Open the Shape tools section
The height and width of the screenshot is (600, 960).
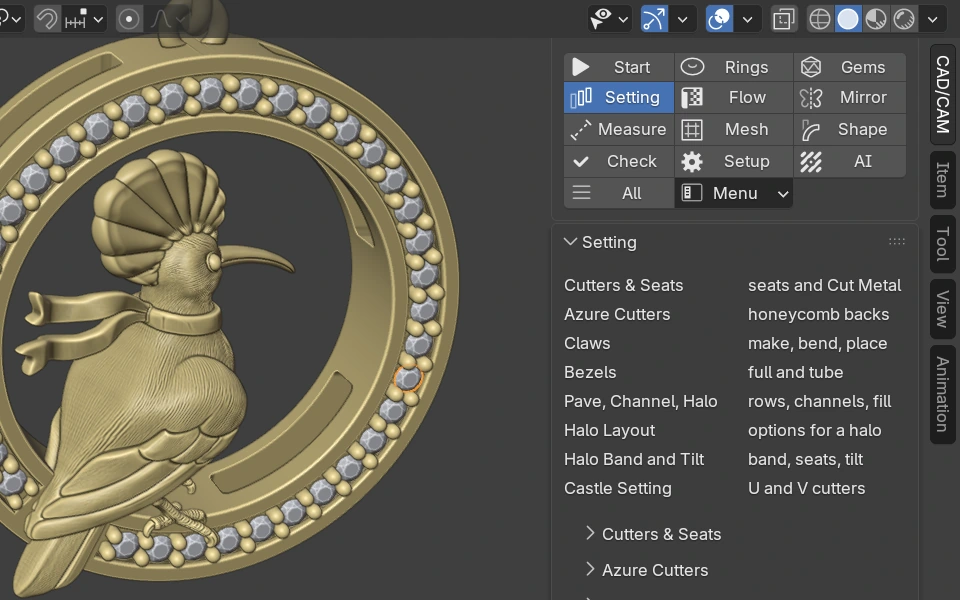coord(850,129)
